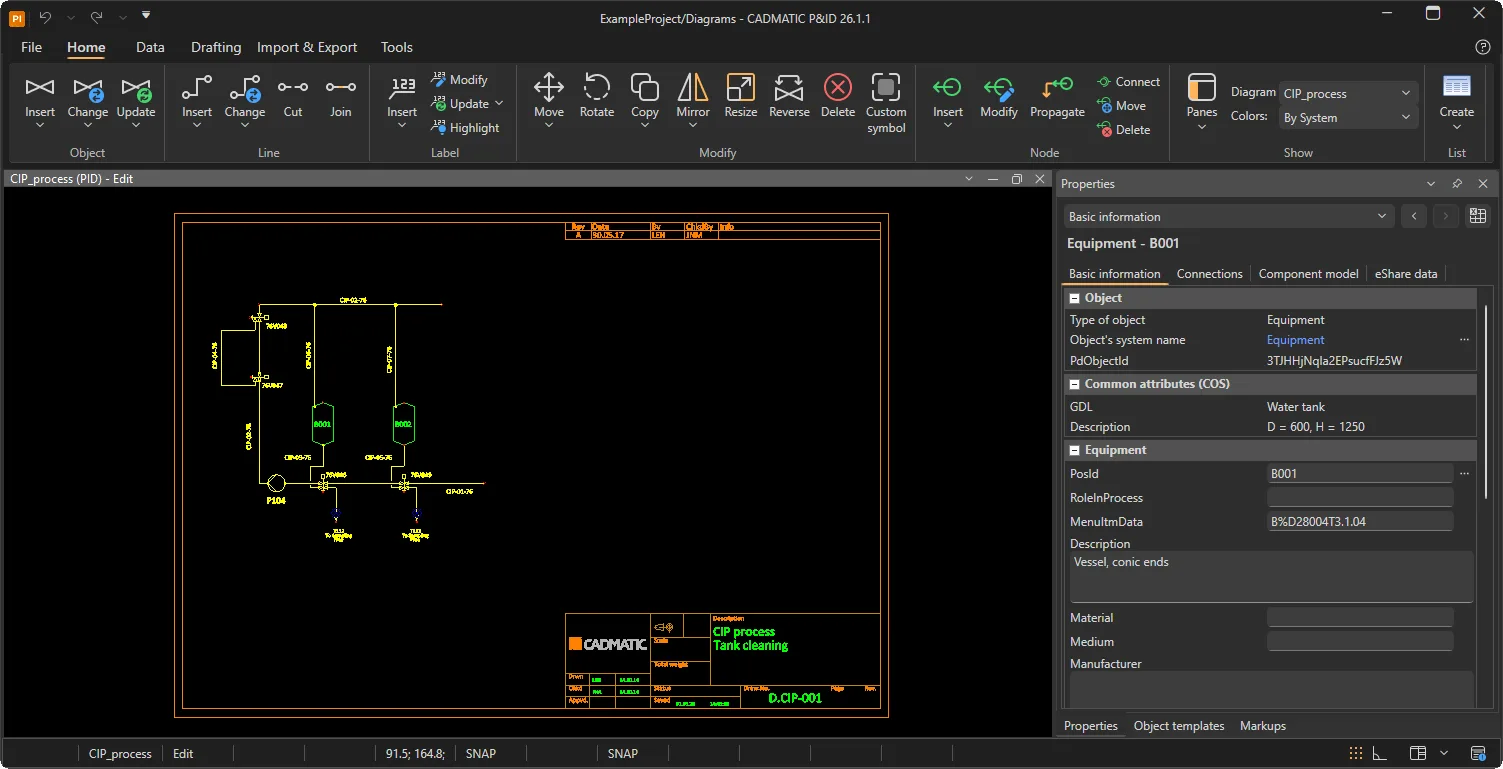Select the Rotate tool

tap(597, 97)
